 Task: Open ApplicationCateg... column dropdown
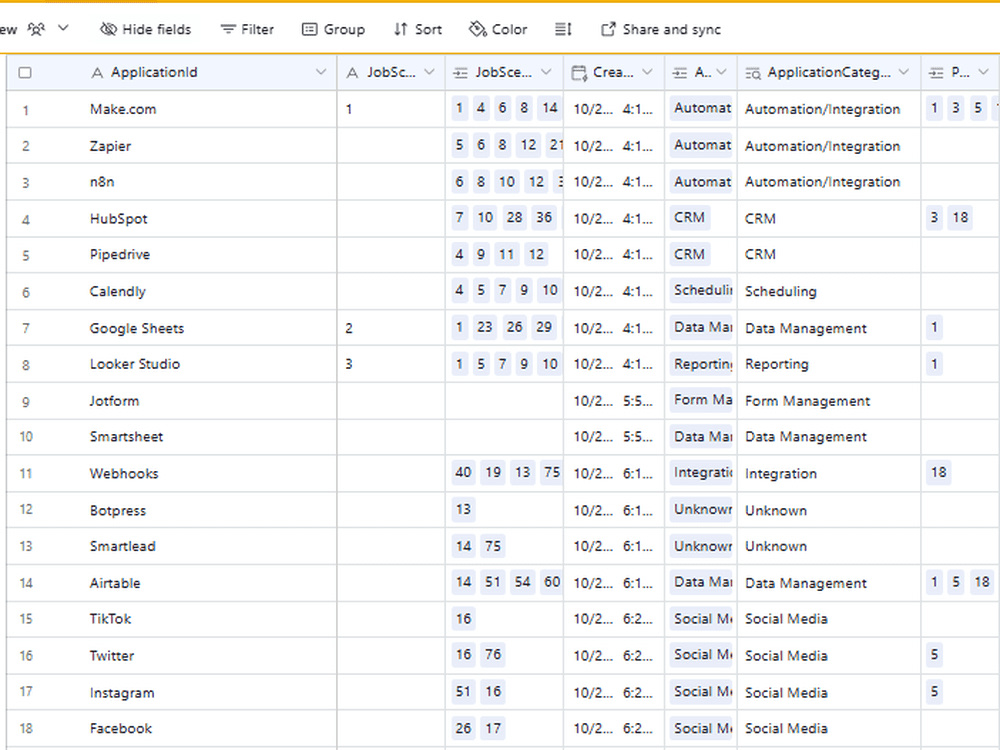point(904,72)
